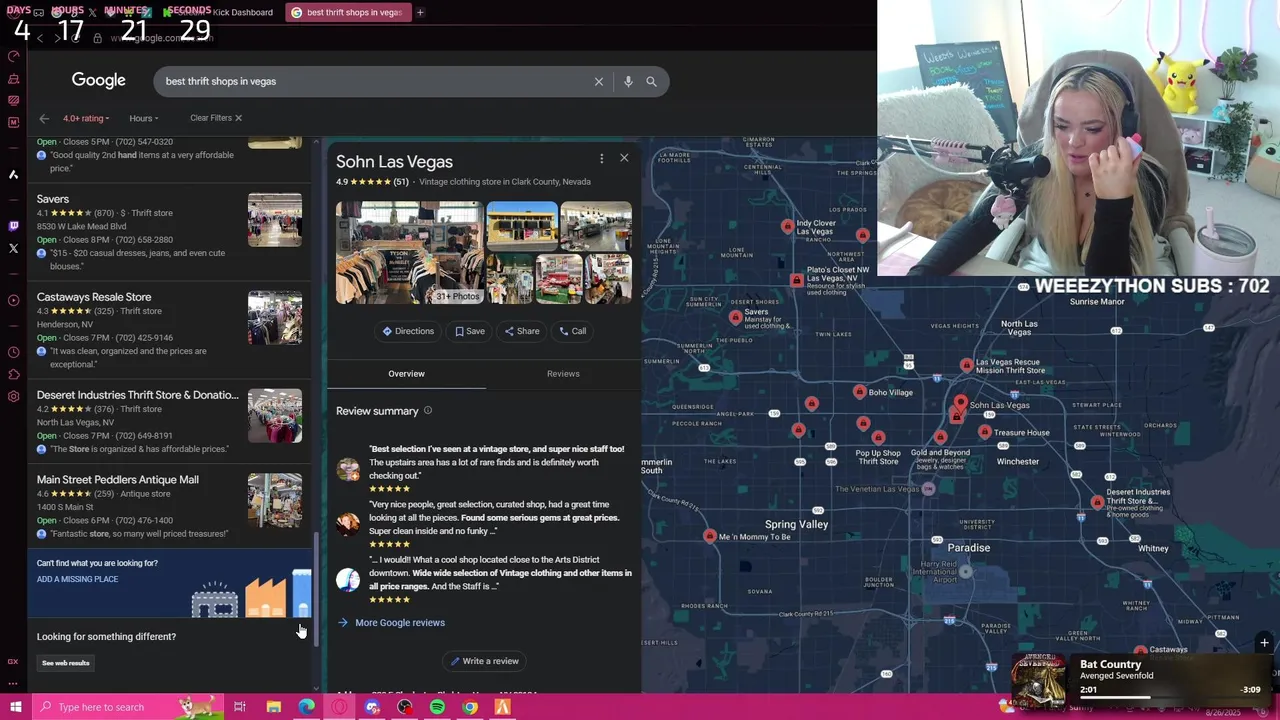Click the Main Street Peddlers thumbnail
The height and width of the screenshot is (720, 1280).
[275, 501]
